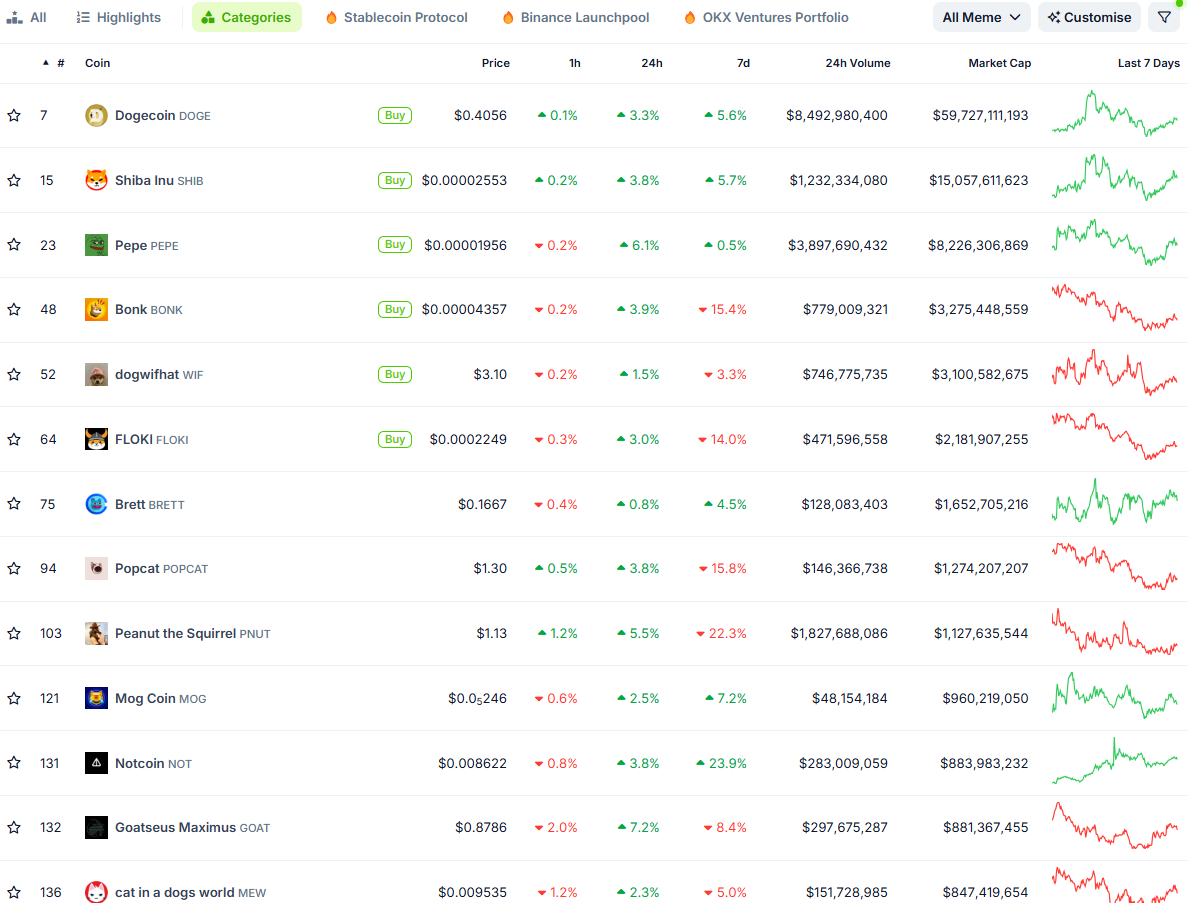Click Notcoin 7d change 23.9%

[x=721, y=763]
